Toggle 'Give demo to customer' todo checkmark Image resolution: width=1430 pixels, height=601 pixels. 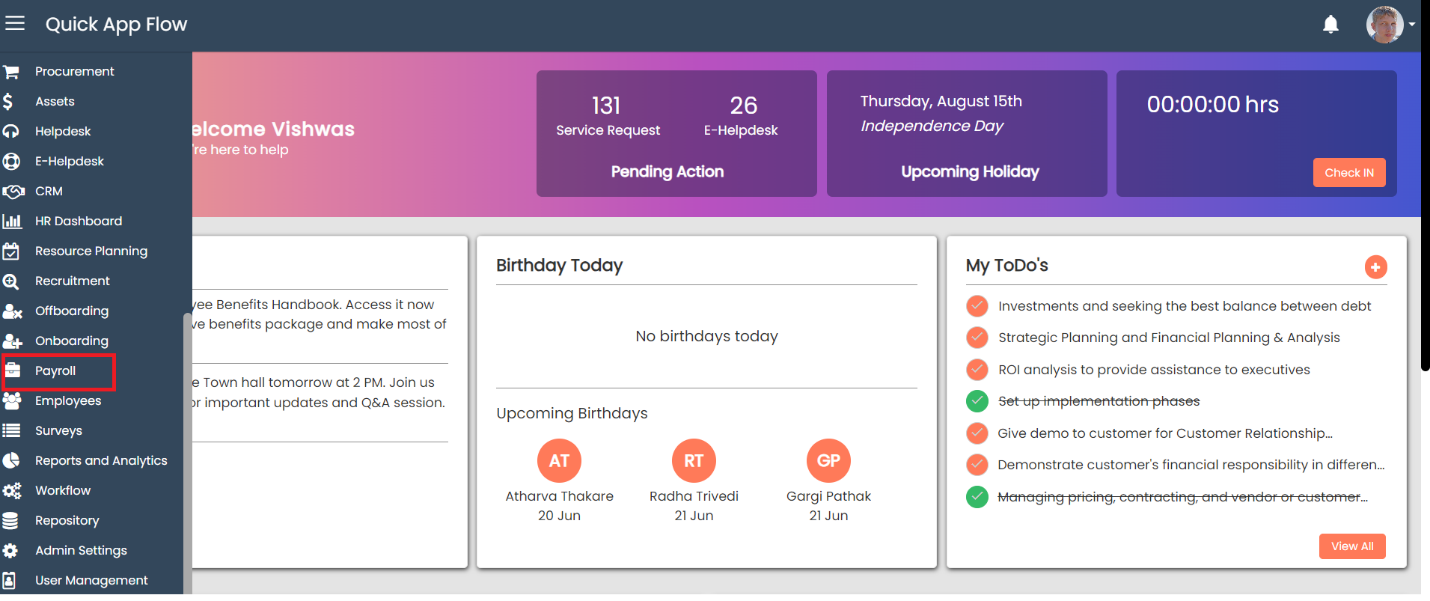point(977,434)
